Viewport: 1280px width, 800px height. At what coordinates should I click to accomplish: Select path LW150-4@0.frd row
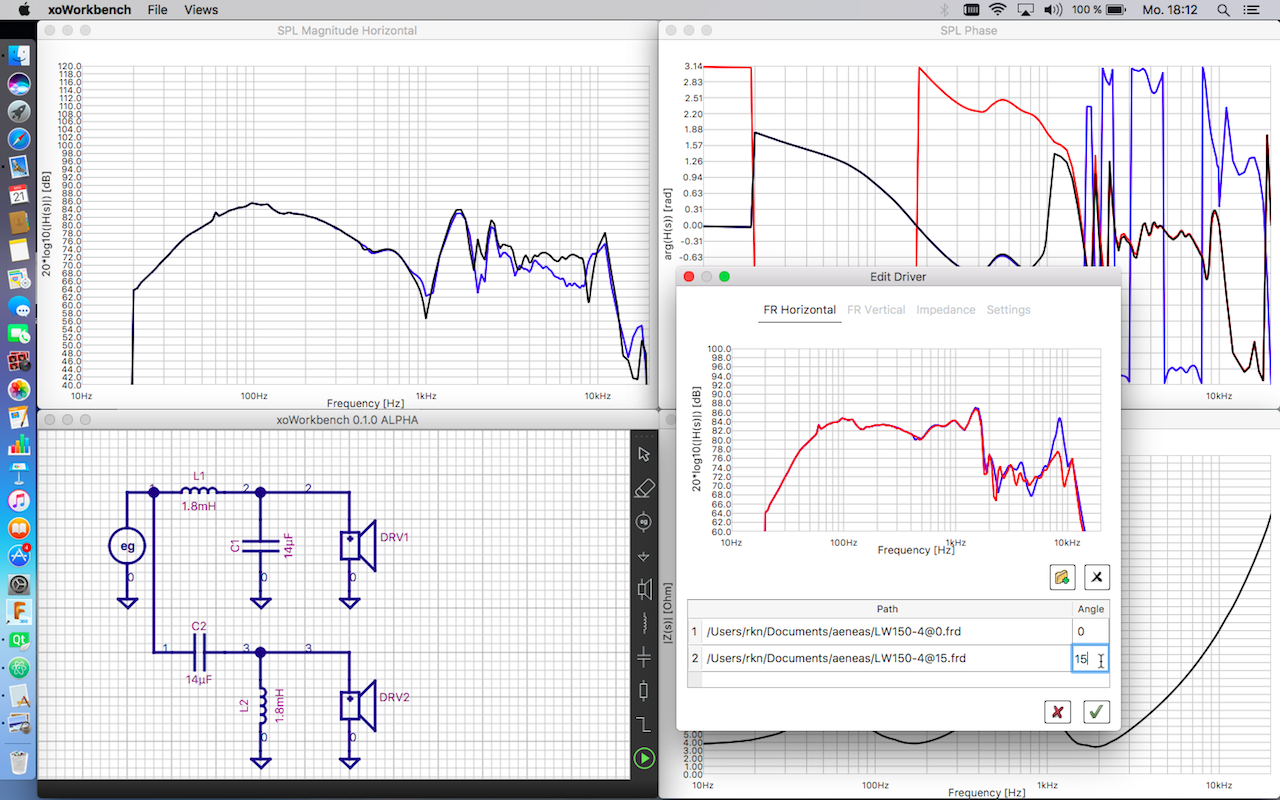887,632
